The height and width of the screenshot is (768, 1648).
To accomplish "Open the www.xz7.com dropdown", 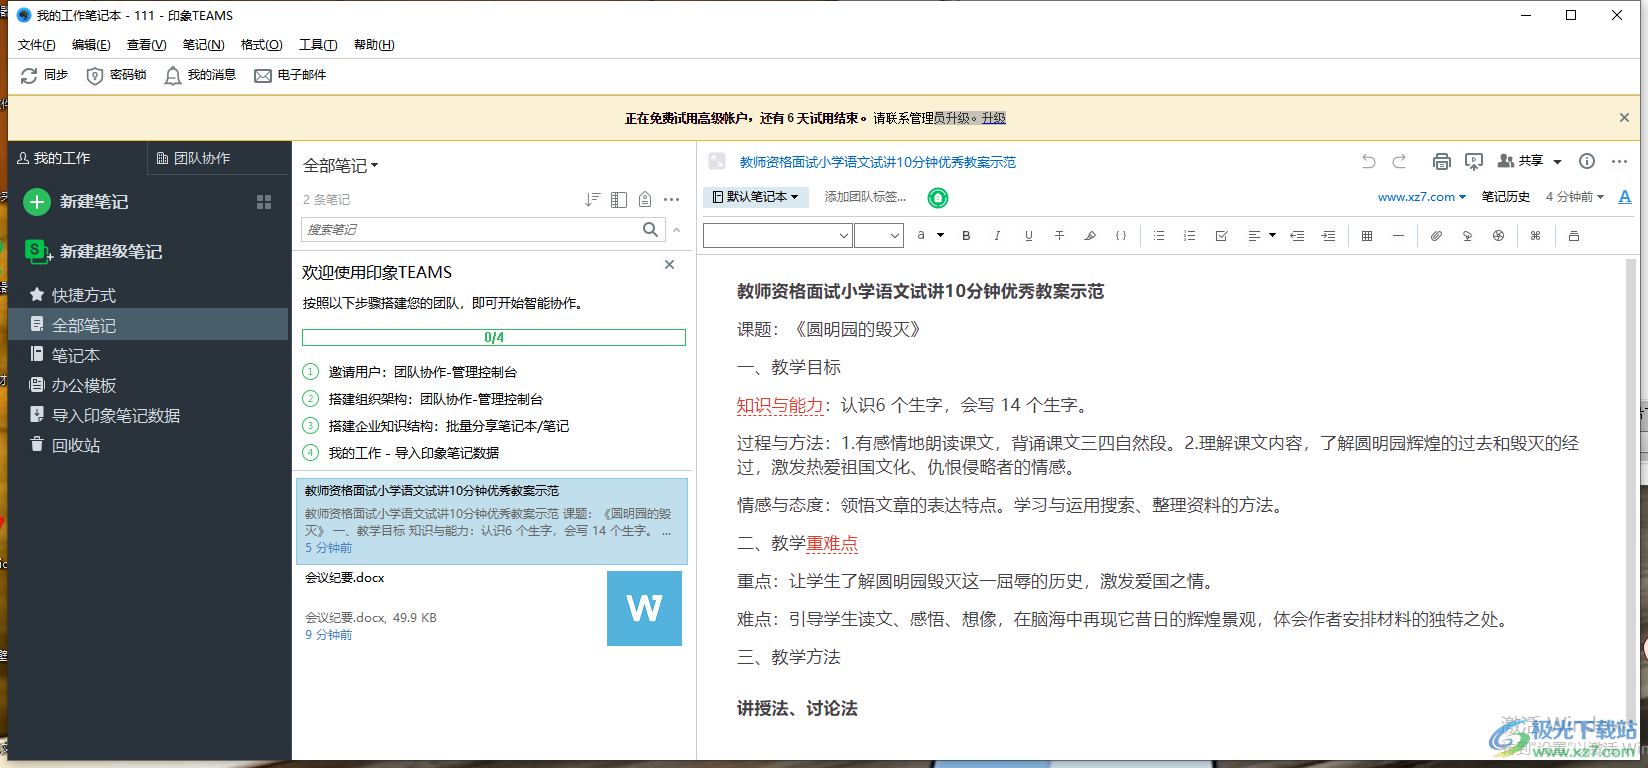I will point(1421,197).
